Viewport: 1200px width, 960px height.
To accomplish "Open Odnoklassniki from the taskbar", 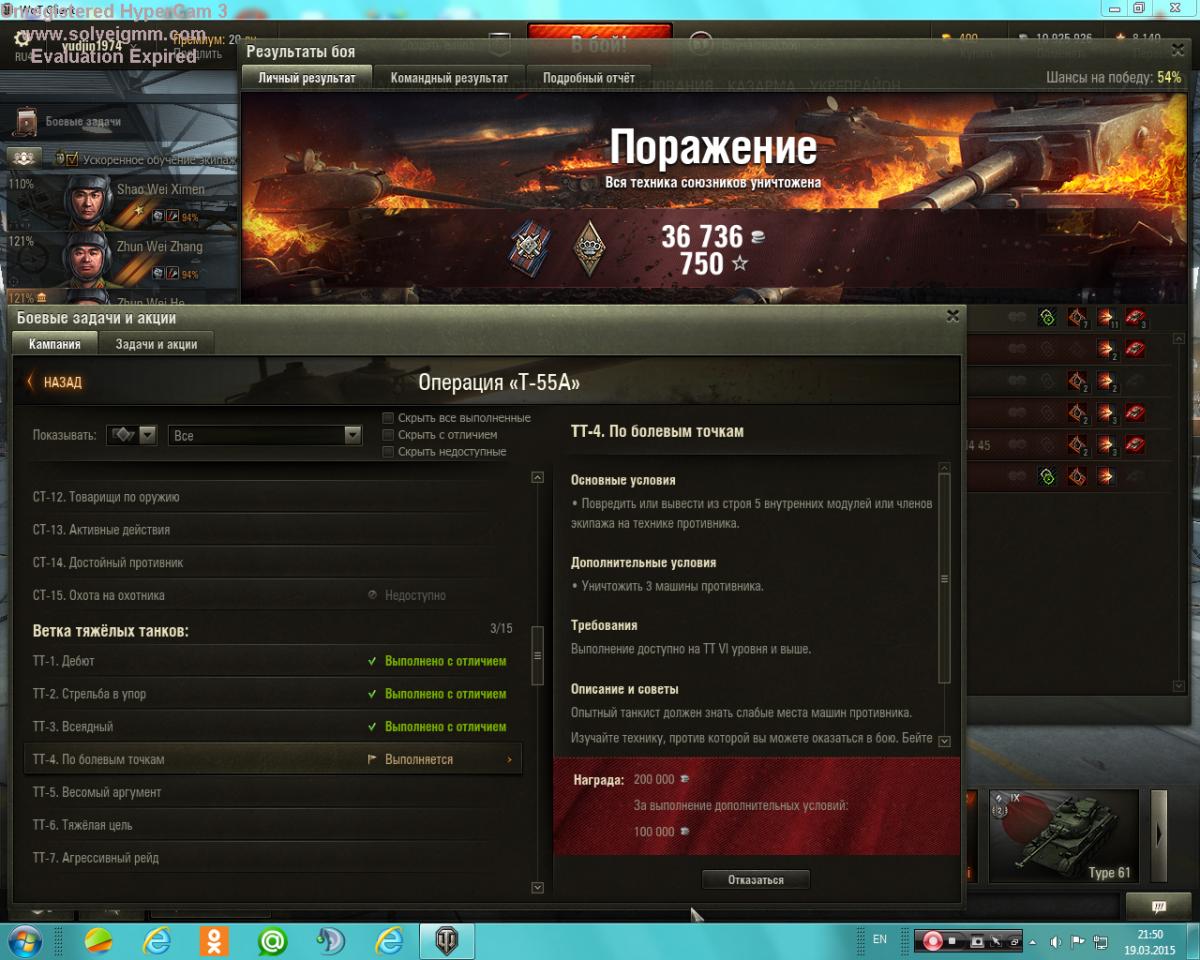I will click(213, 941).
